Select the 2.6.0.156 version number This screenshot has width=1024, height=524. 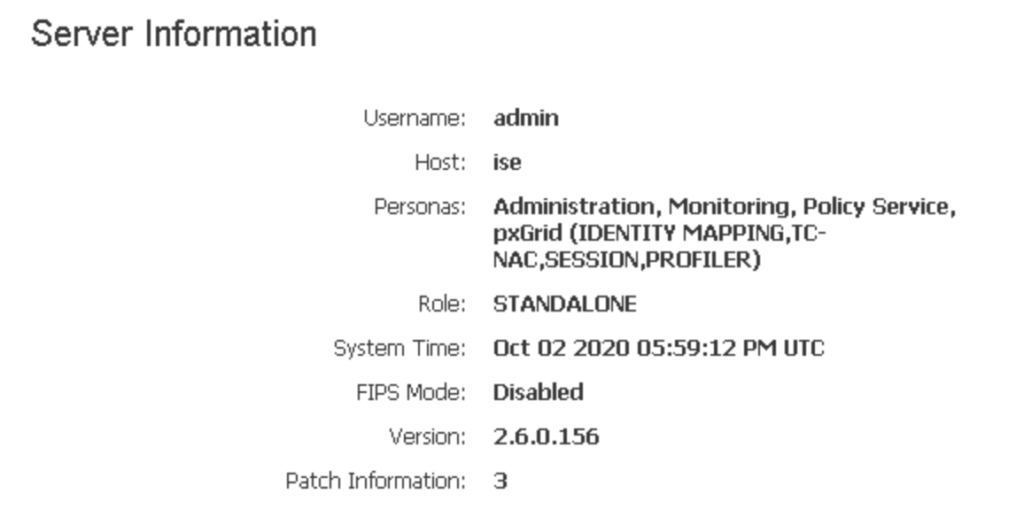pyautogui.click(x=546, y=436)
